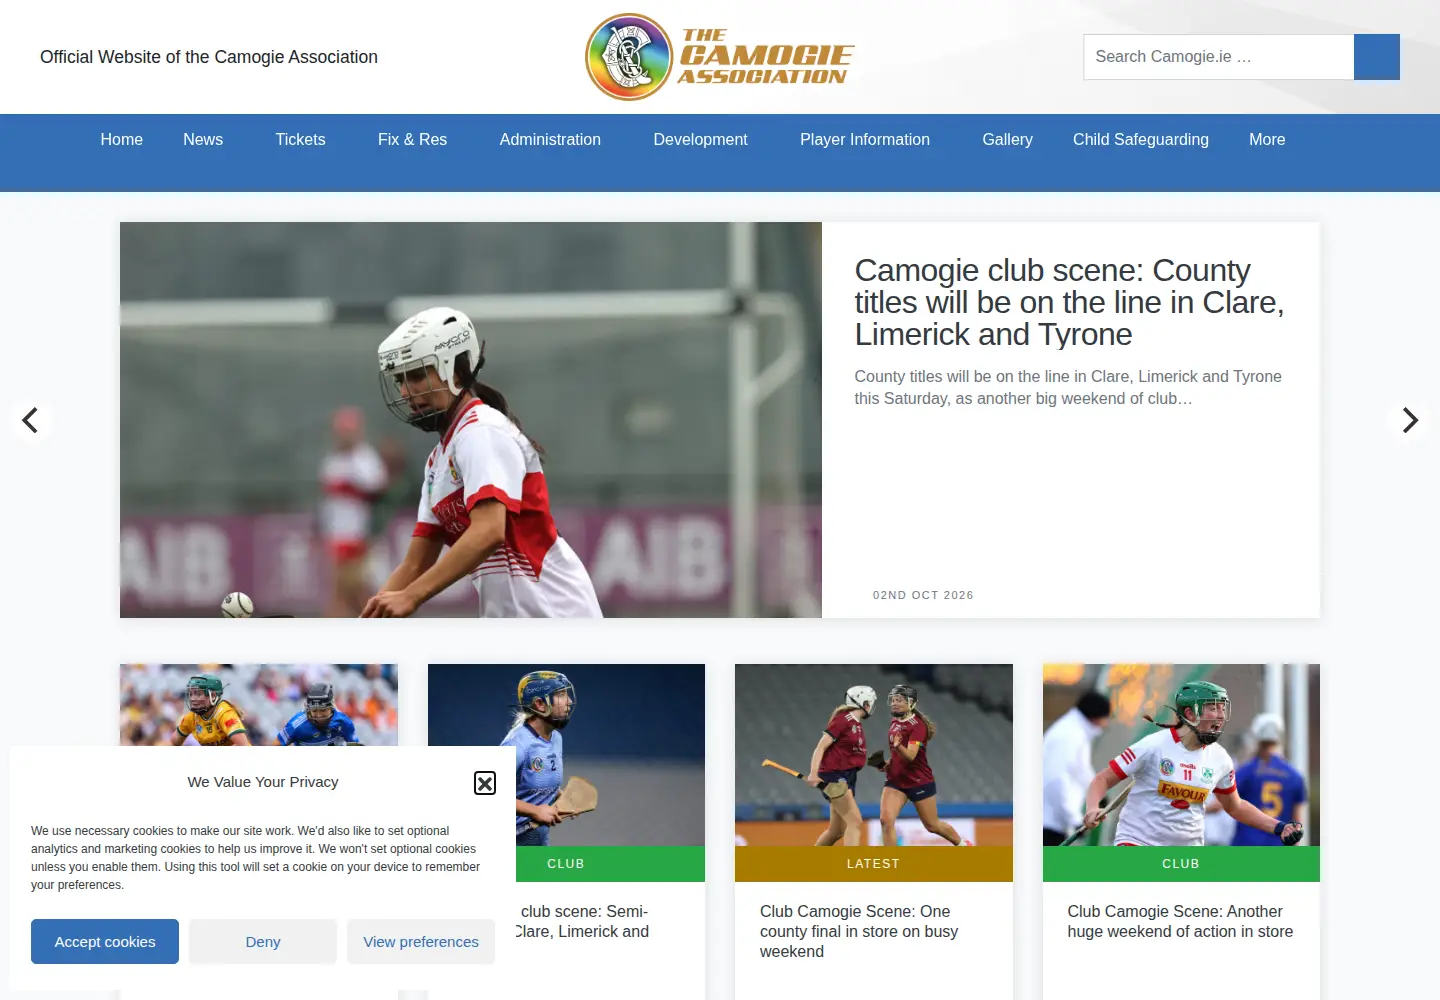1440x1000 pixels.
Task: Open the celebrating player in white jersey image
Action: click(x=1181, y=755)
